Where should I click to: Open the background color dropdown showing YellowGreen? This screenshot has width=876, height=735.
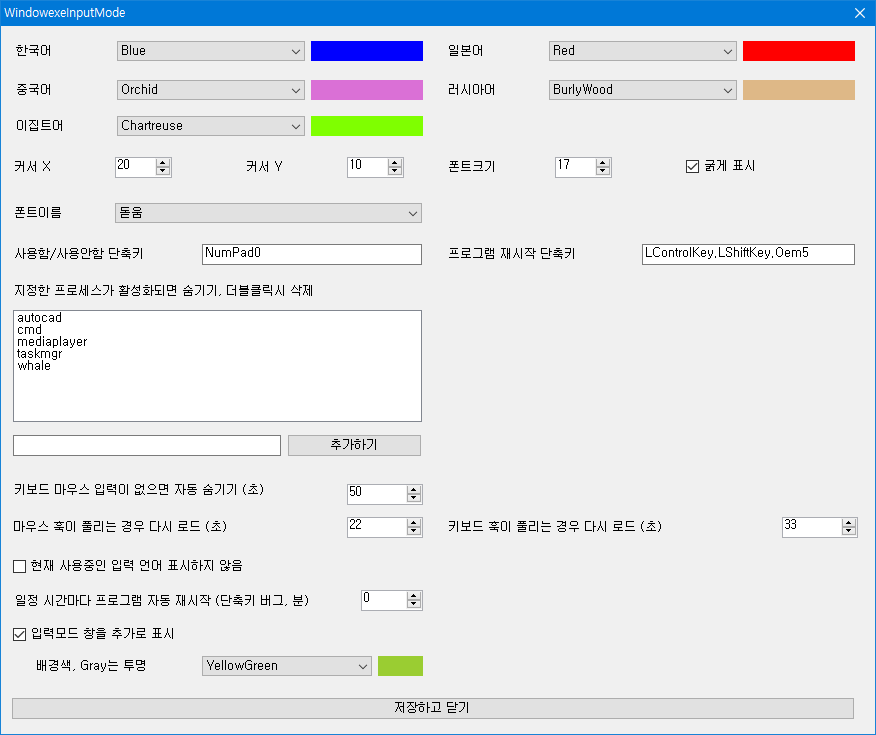(287, 666)
